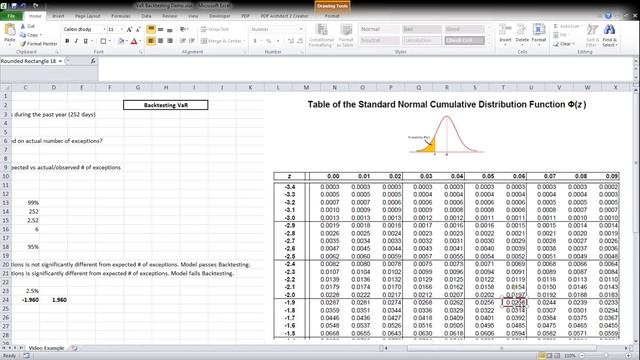
Task: Click the Insert cells icon
Action: tap(505, 30)
